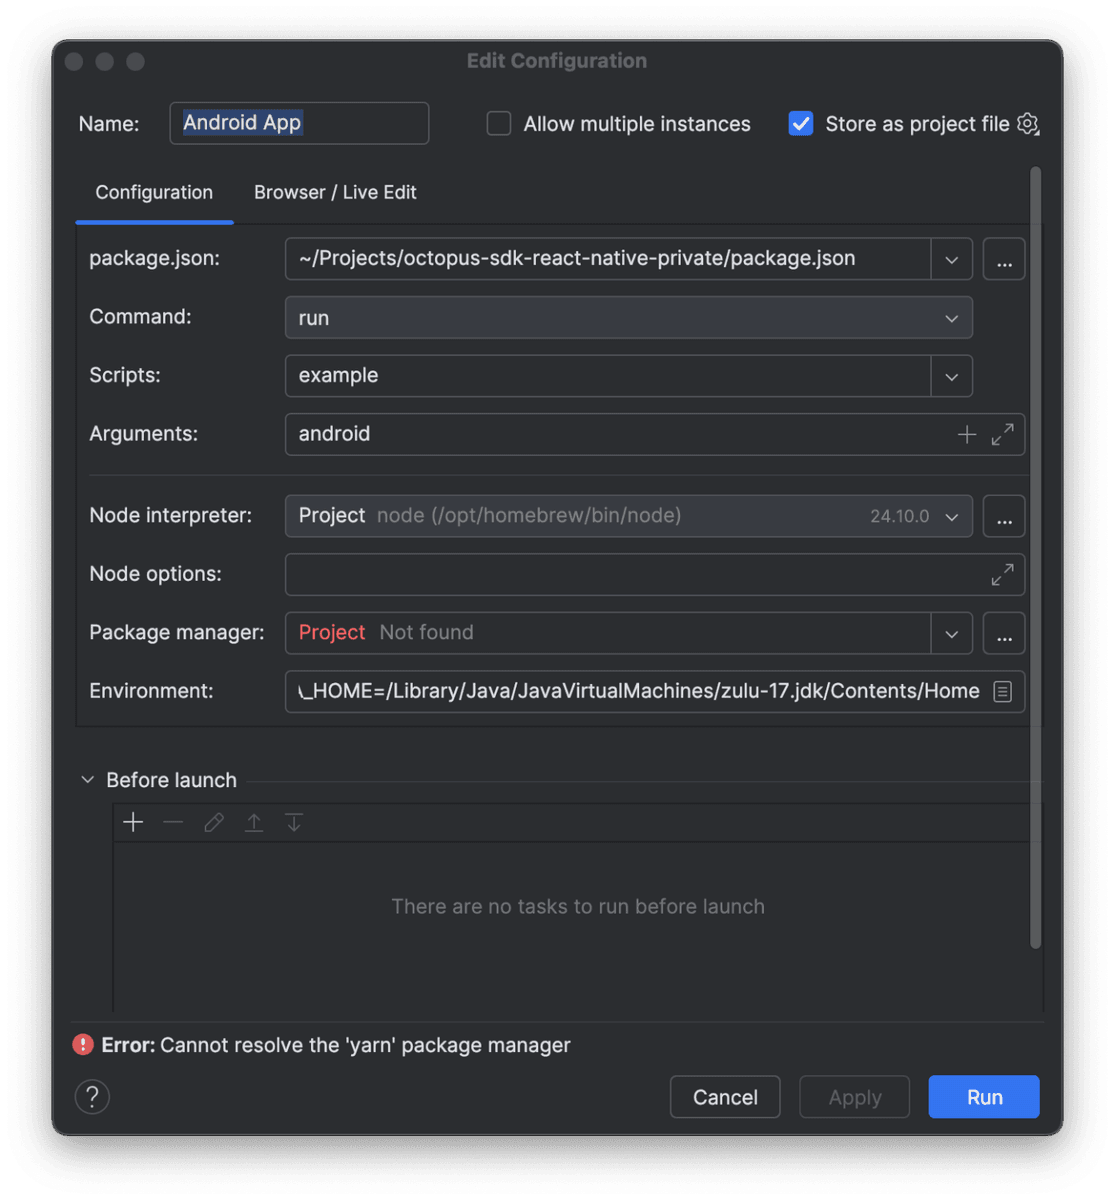
Task: Collapse the Before launch section
Action: pos(88,780)
